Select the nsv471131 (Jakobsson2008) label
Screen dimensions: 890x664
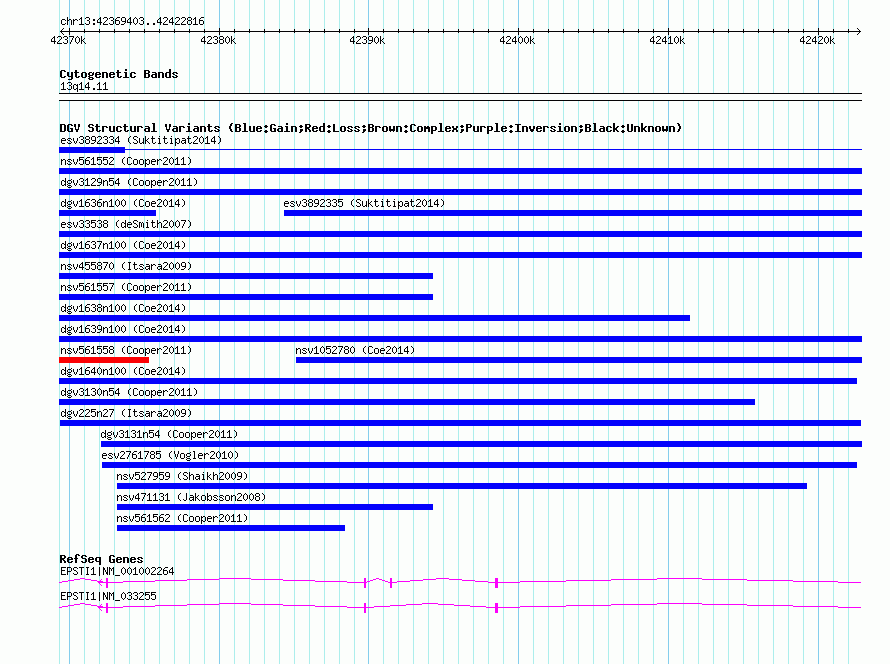[191, 497]
